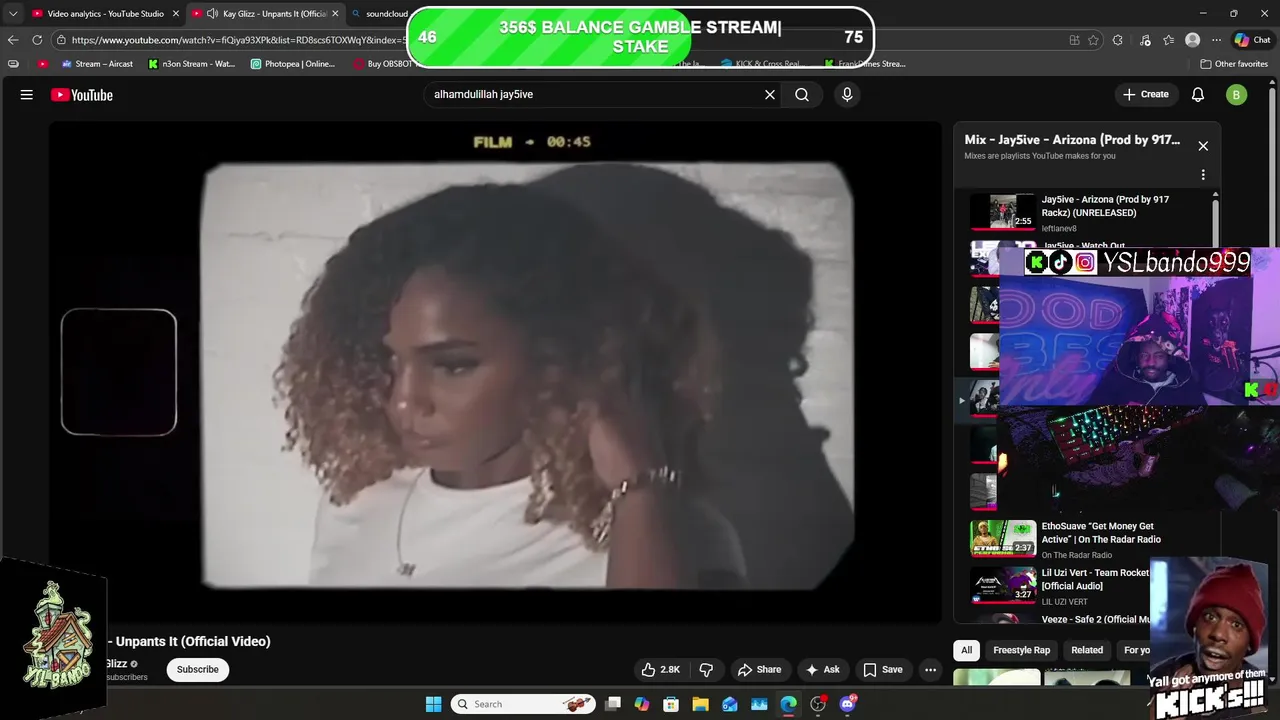The width and height of the screenshot is (1280, 720).
Task: Switch to Edge in the taskbar
Action: pos(789,704)
